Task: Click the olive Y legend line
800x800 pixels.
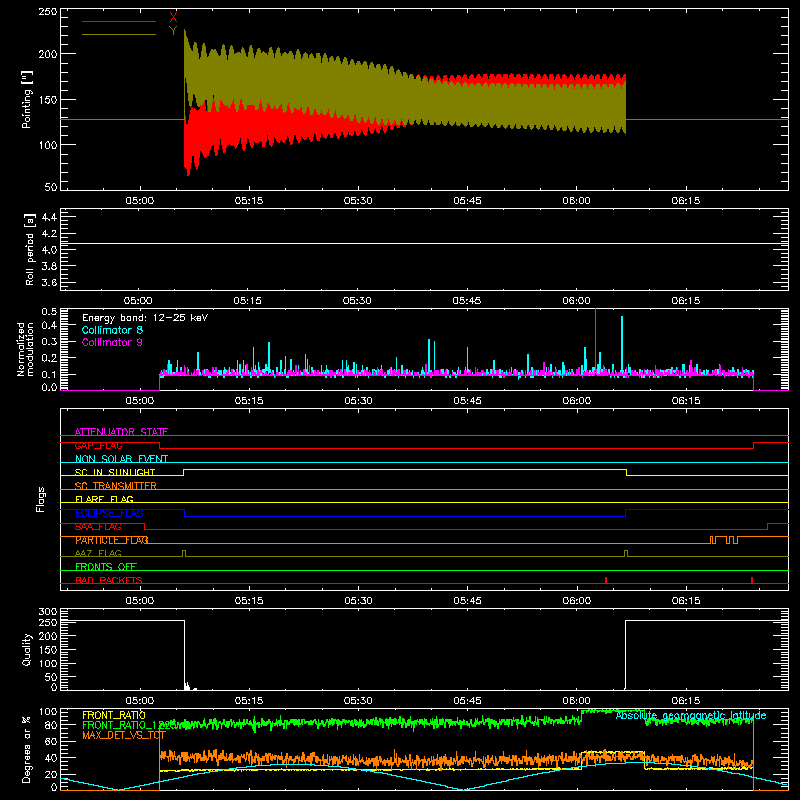Action: [x=118, y=35]
